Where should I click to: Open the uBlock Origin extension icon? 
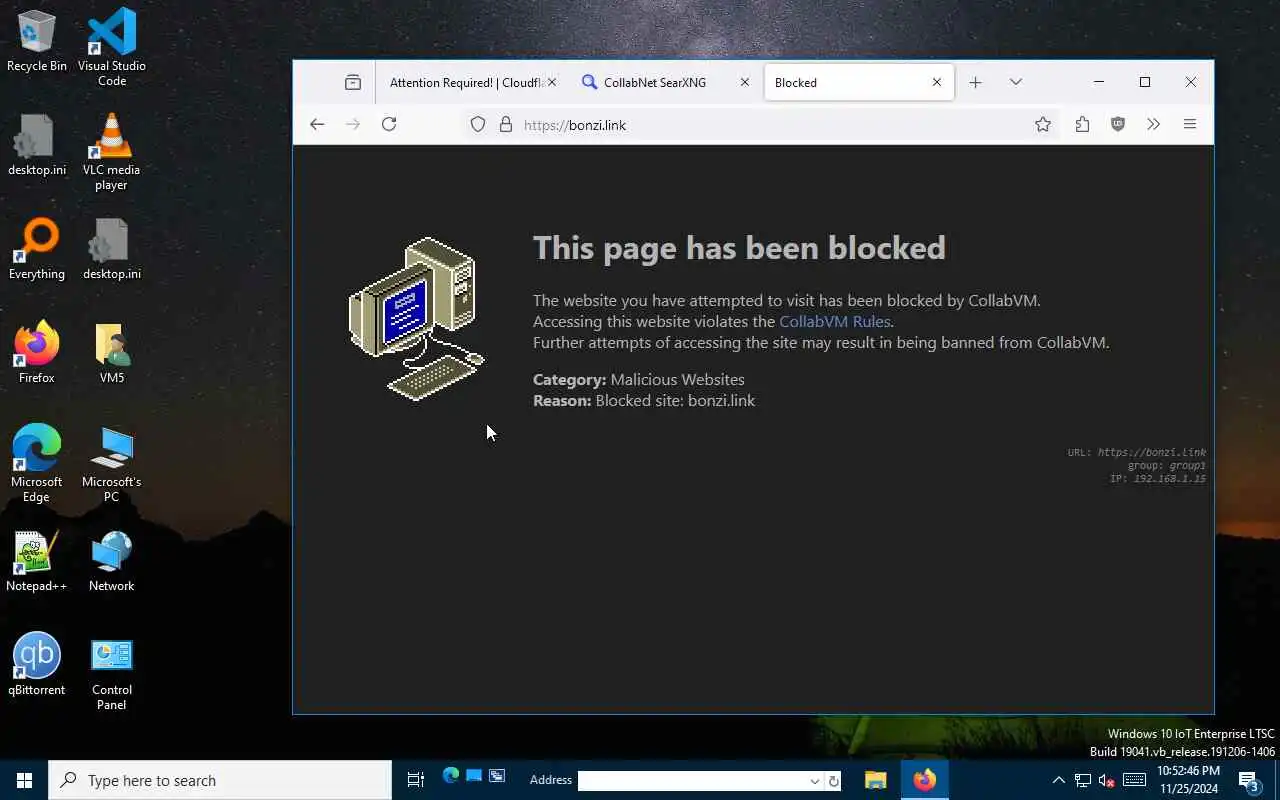pyautogui.click(x=1118, y=124)
